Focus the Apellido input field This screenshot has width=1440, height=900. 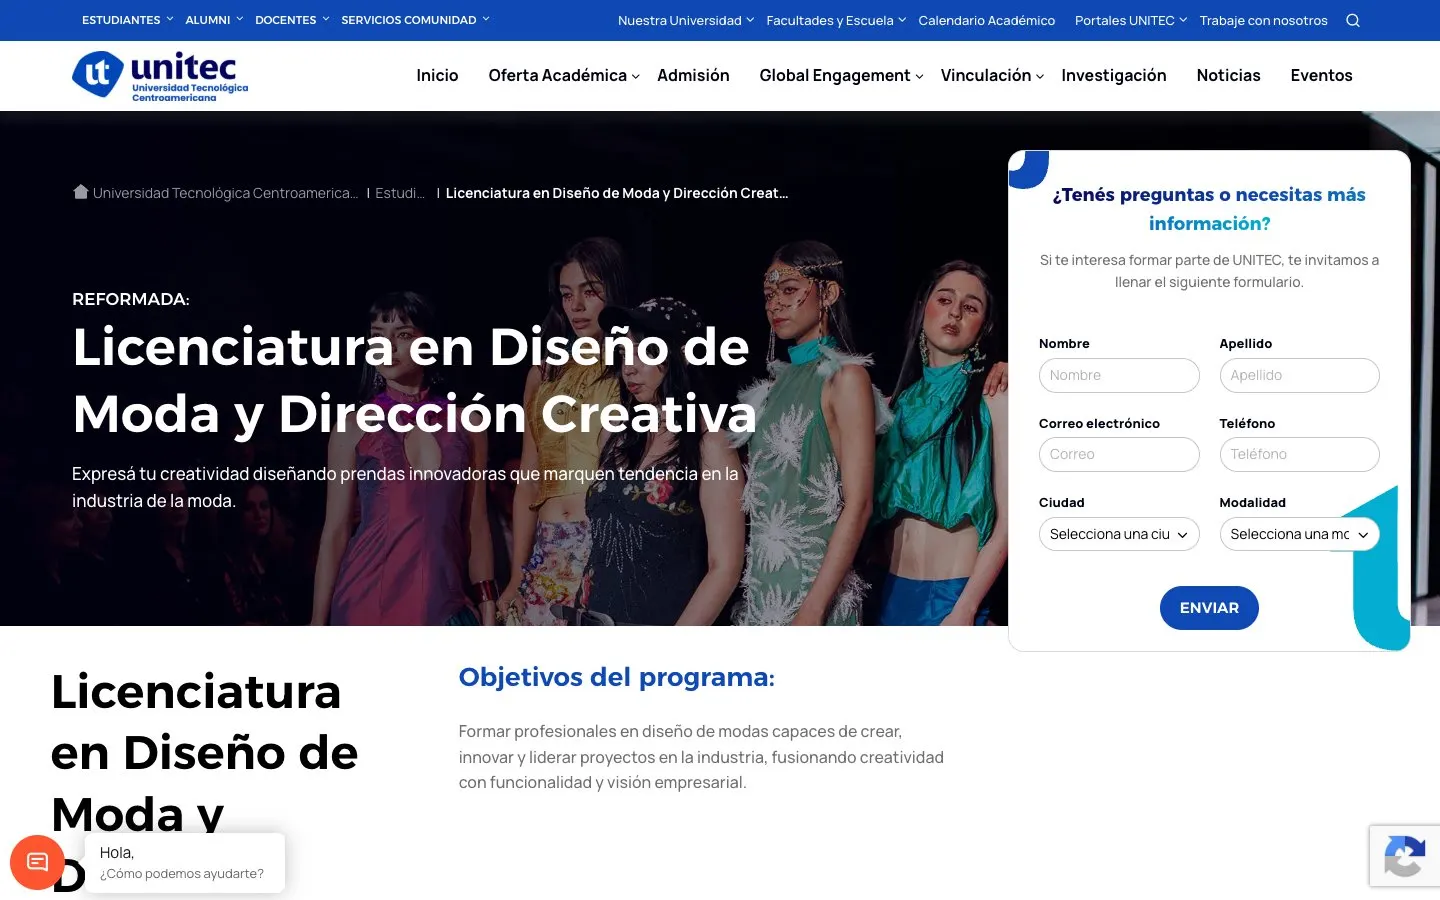(x=1299, y=375)
